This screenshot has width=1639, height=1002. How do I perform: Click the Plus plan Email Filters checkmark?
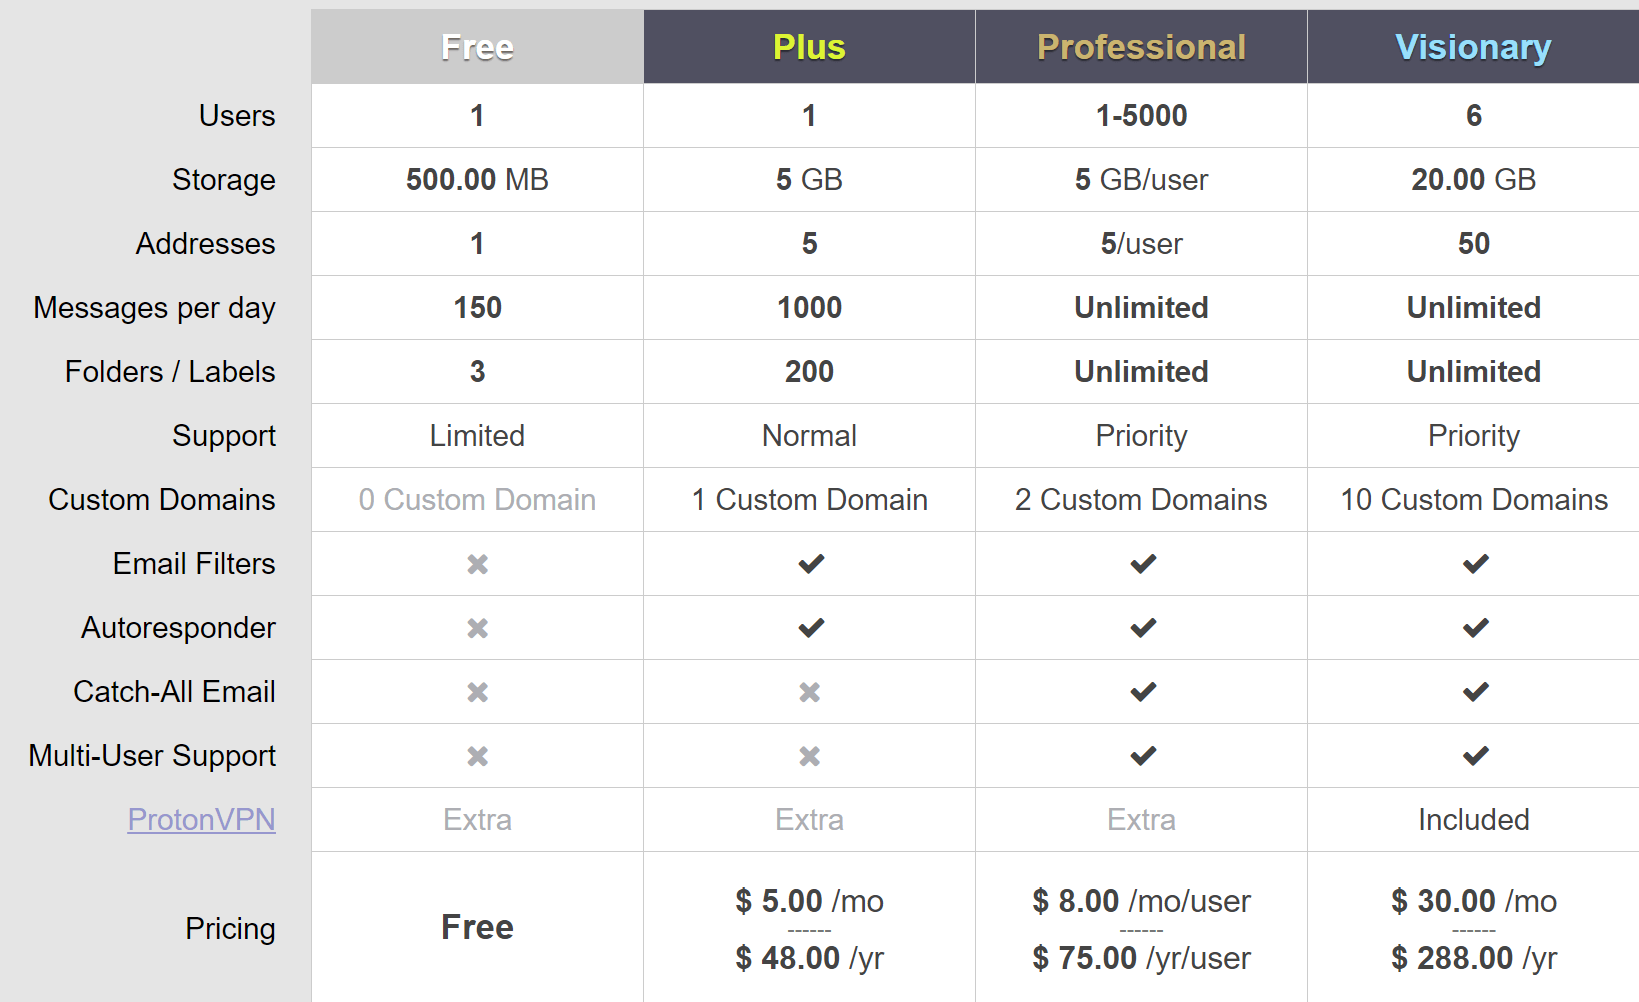(811, 564)
